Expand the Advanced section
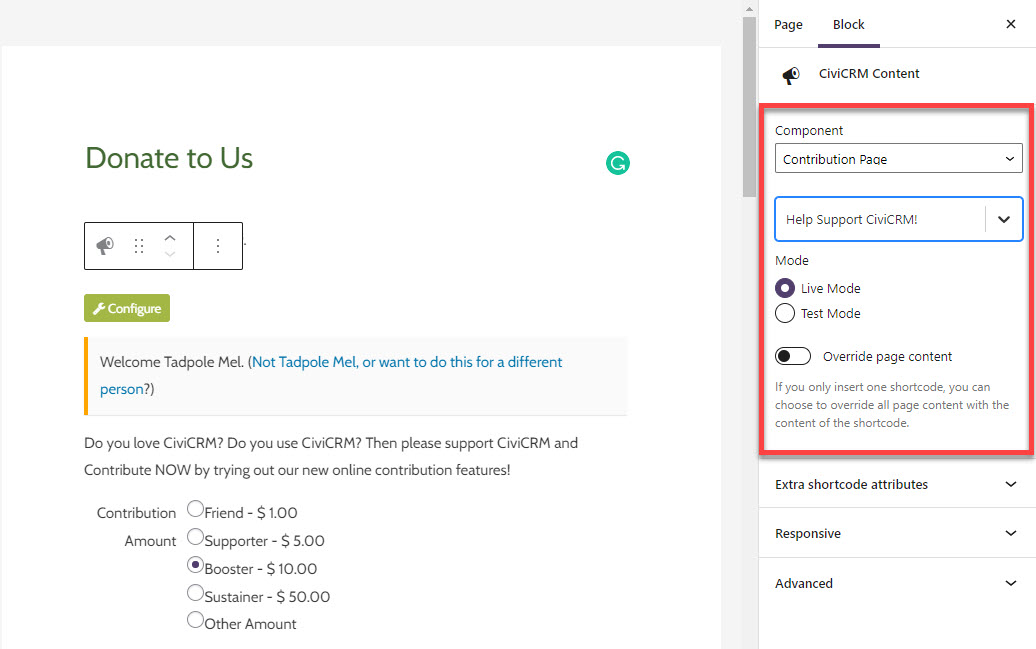Image resolution: width=1036 pixels, height=649 pixels. pyautogui.click(x=897, y=583)
